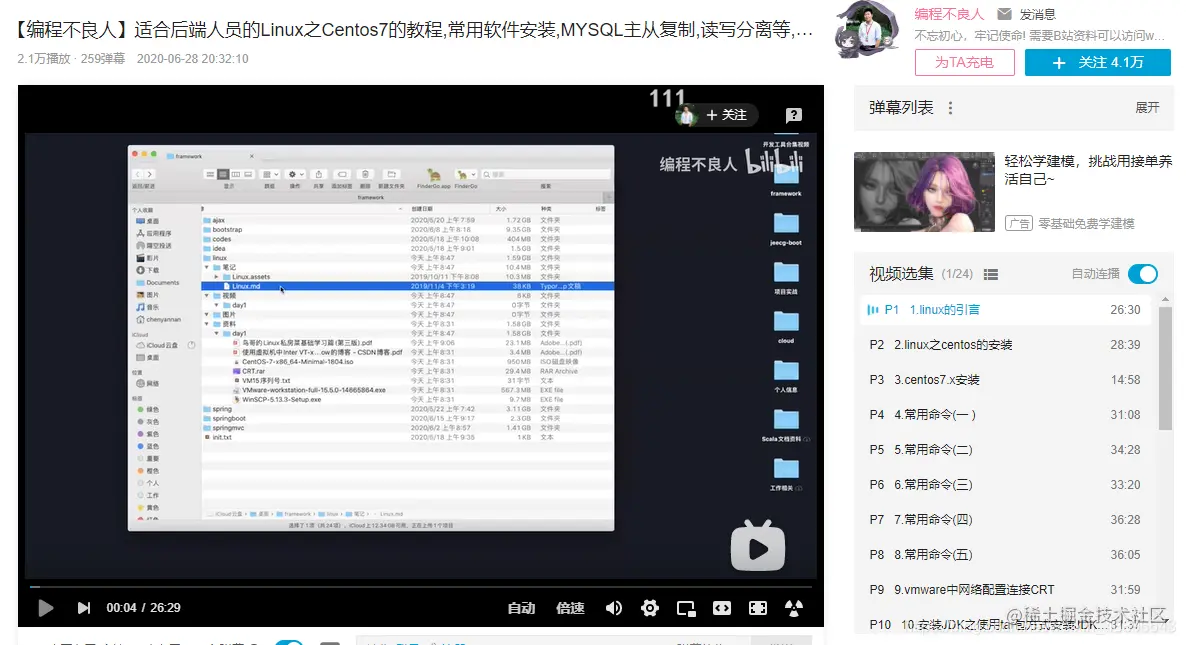
Task: Toggle 自动连播 autoplay switch
Action: click(1142, 274)
